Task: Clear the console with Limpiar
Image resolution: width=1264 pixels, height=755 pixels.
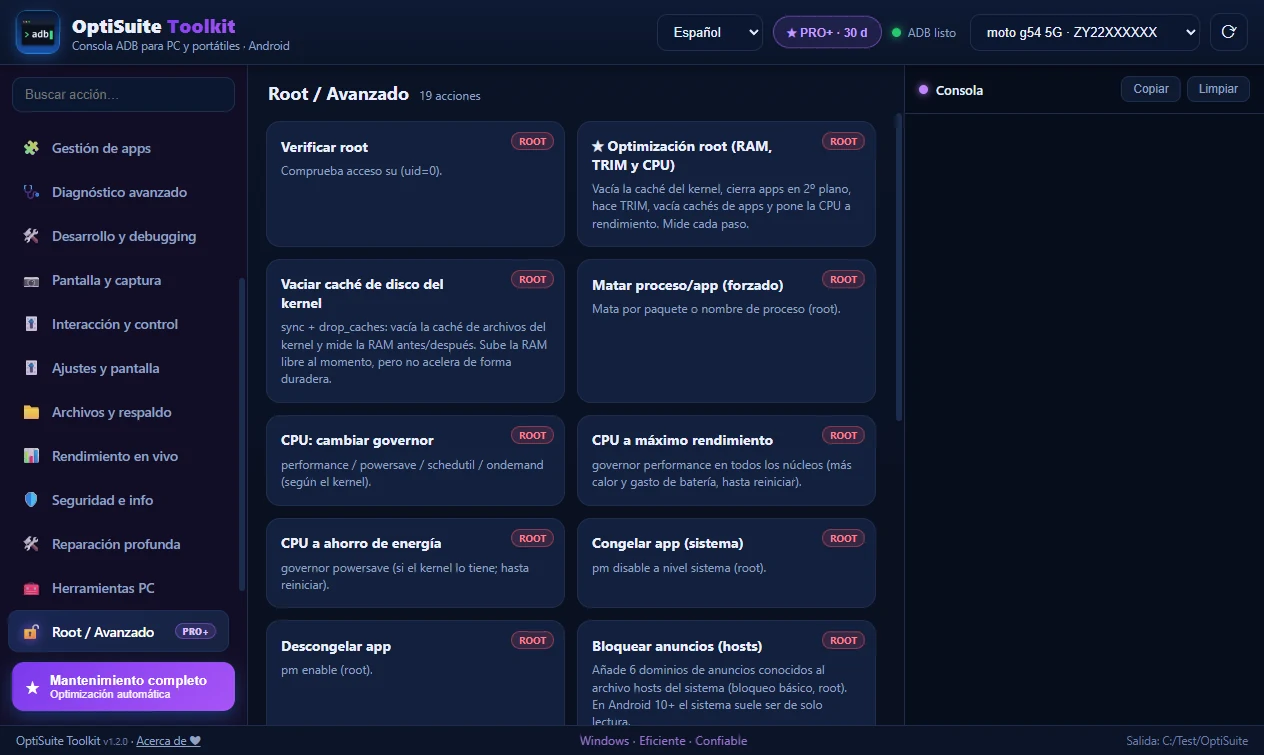Action: coord(1218,89)
